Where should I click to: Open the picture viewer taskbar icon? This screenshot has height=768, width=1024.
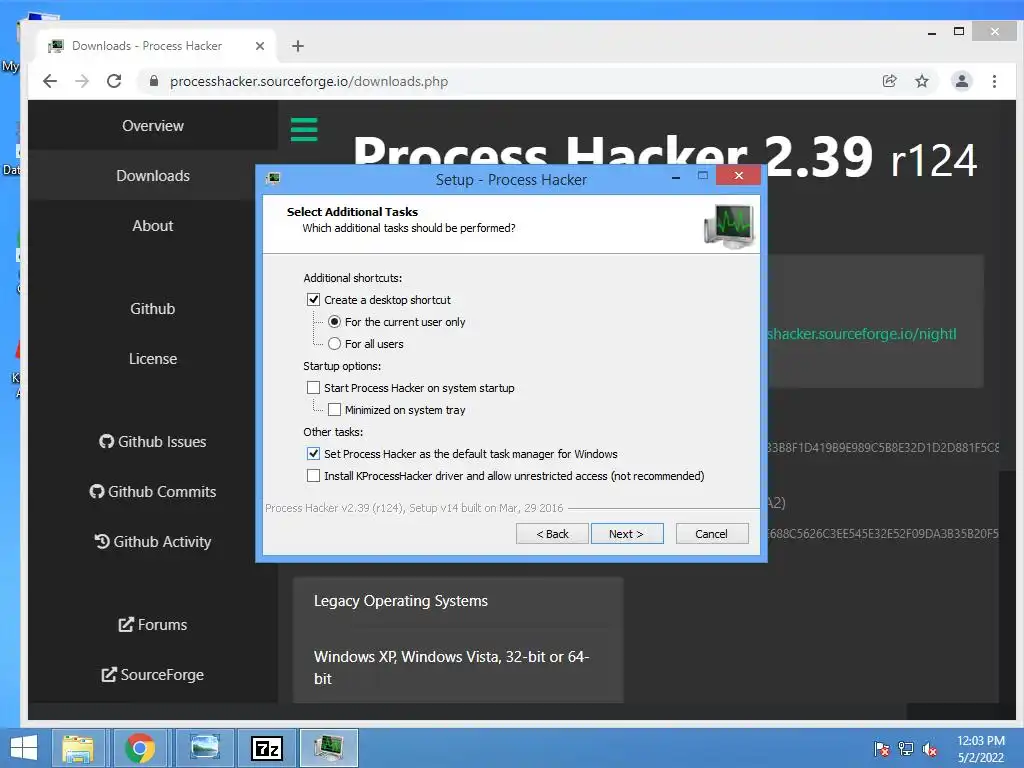[204, 748]
